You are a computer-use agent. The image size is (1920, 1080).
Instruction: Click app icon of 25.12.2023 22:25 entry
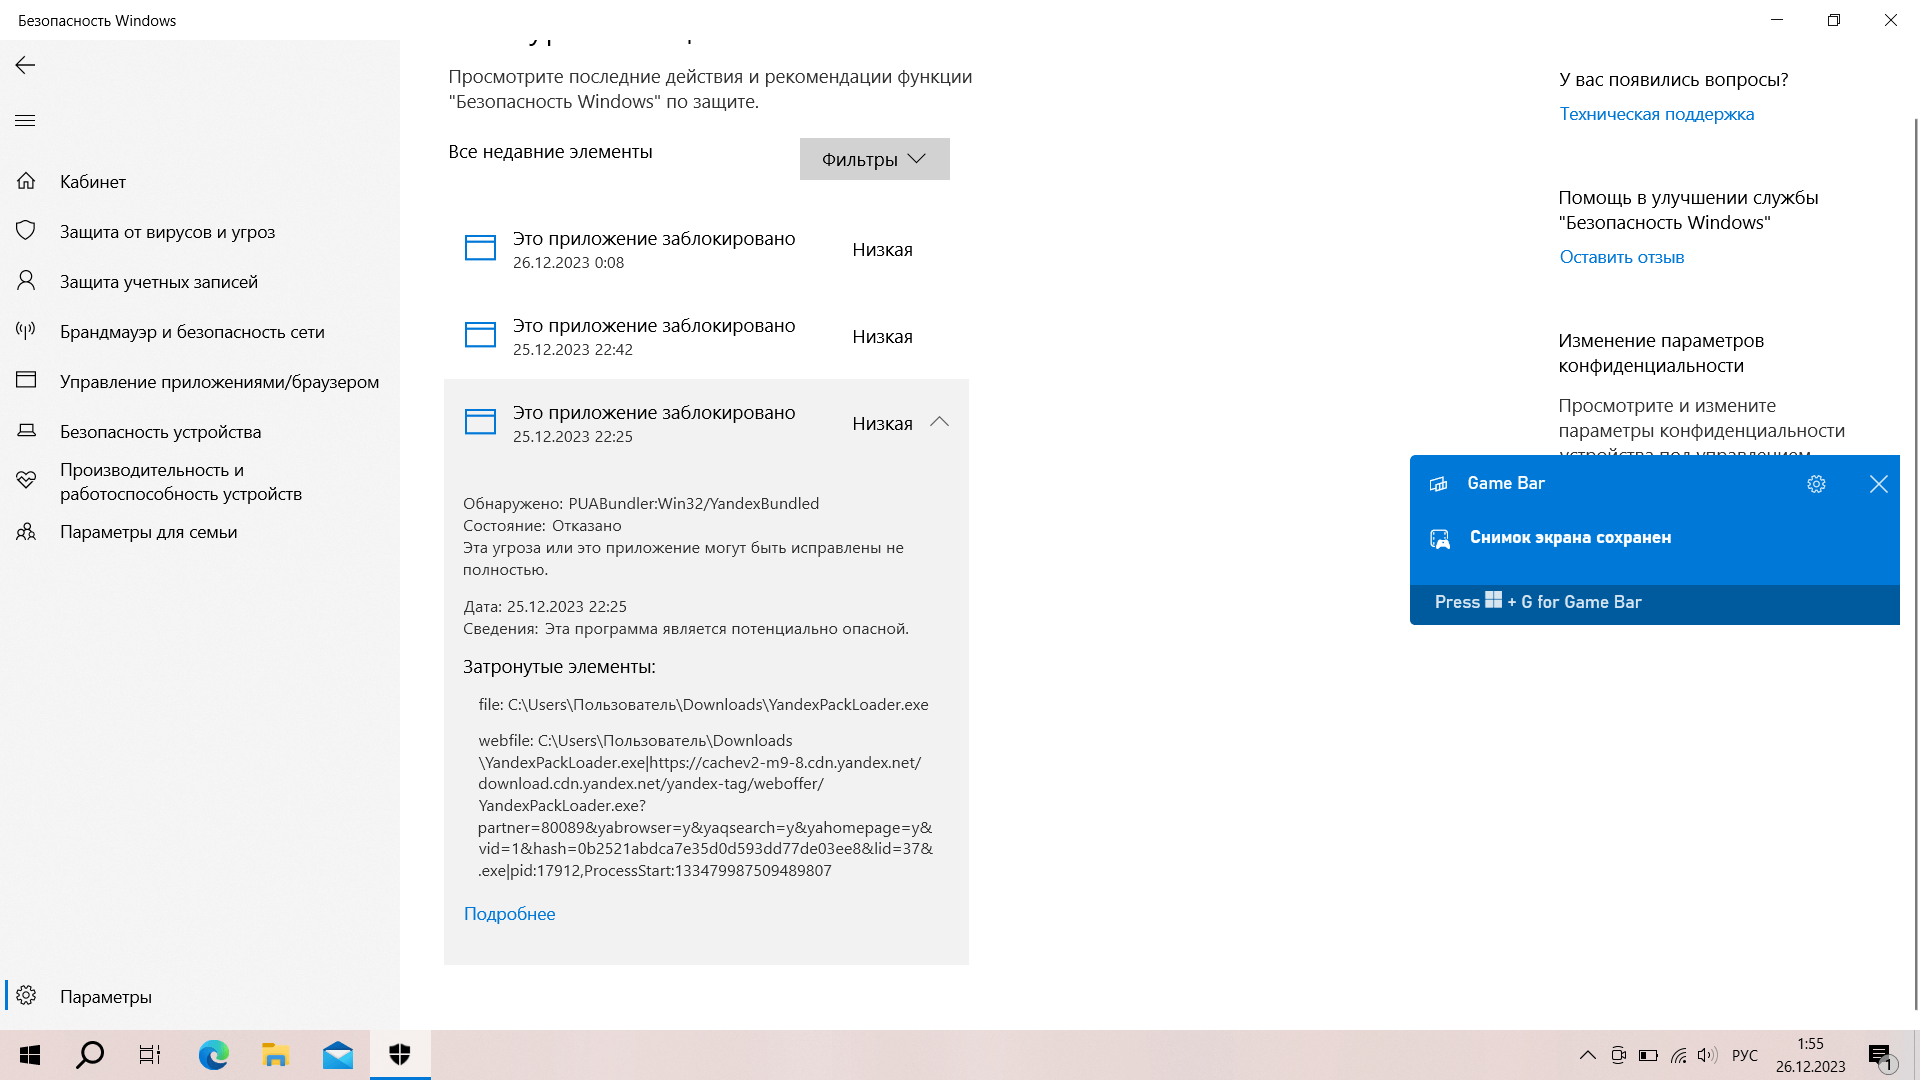tap(480, 422)
